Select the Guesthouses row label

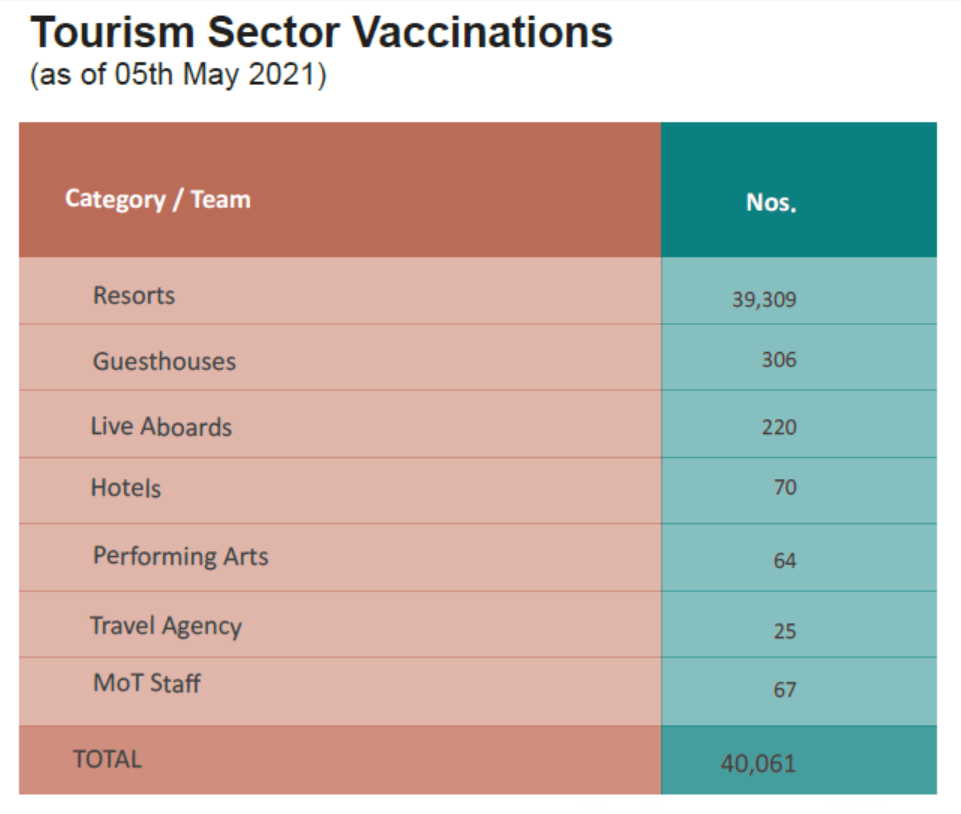click(165, 361)
